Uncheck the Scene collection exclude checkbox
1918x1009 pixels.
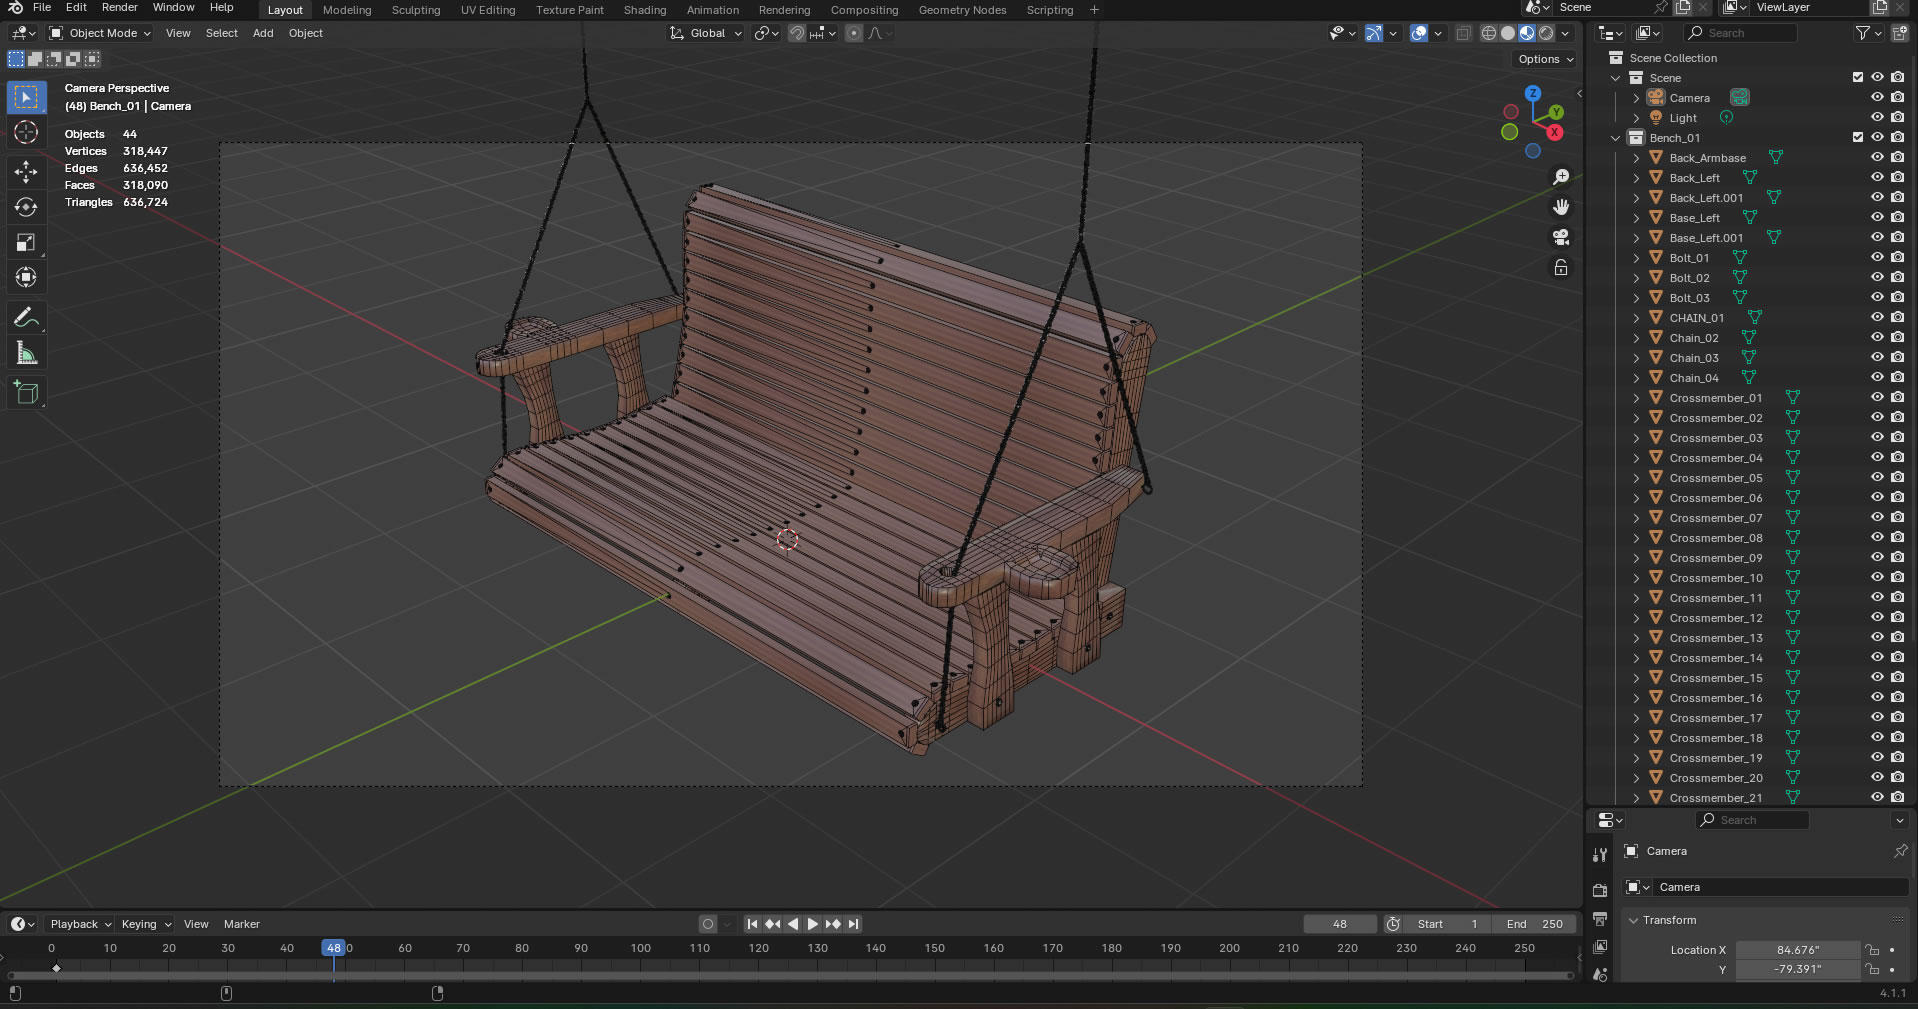(x=1858, y=77)
